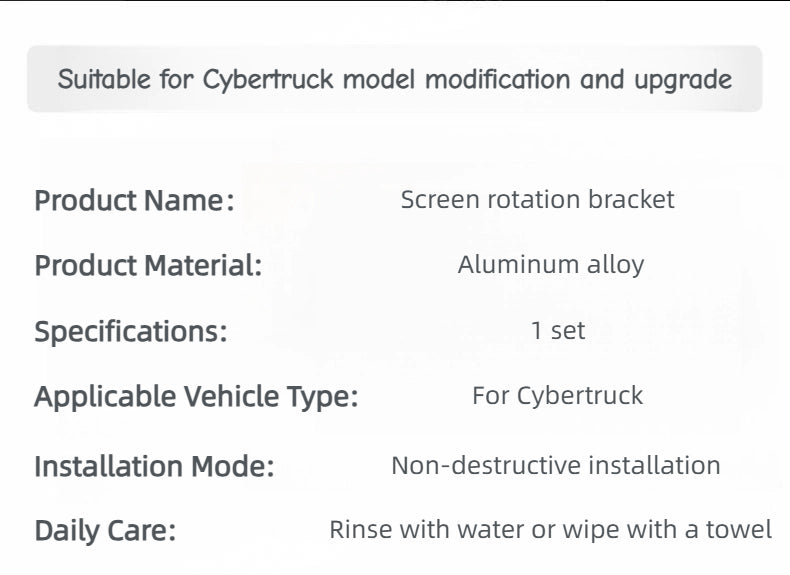Click "Cybertruck" in the top banner heading
The height and width of the screenshot is (575, 790).
[269, 80]
